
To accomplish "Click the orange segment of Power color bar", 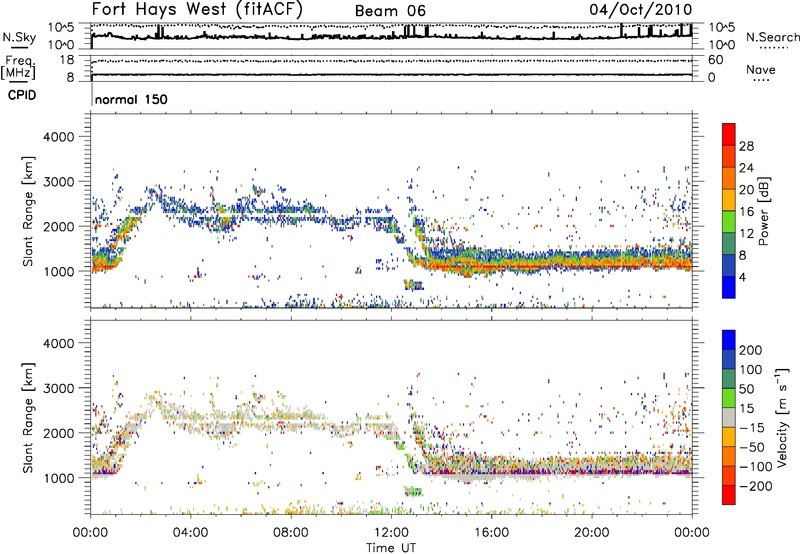I will pos(729,178).
